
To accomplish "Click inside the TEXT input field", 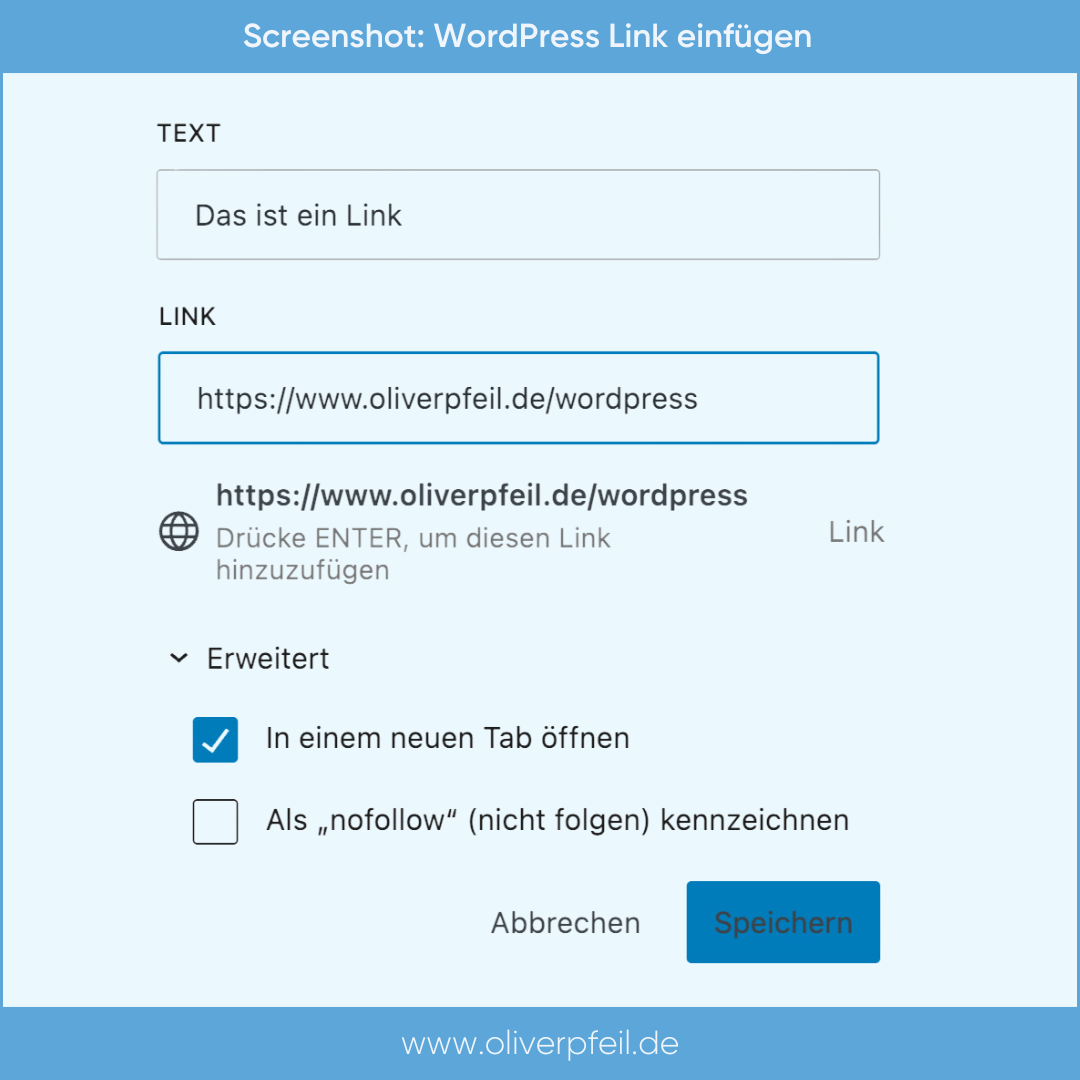I will tap(518, 214).
